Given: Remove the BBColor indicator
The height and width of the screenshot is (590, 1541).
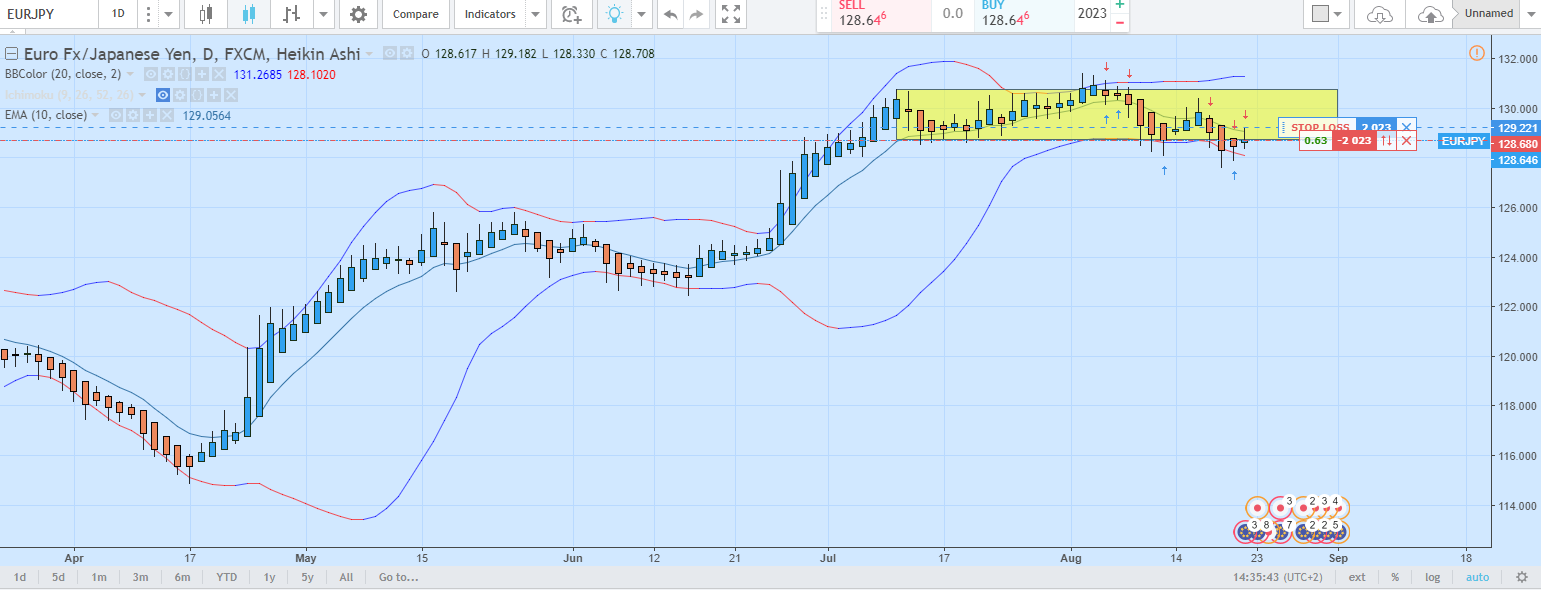Looking at the screenshot, I should pos(217,74).
